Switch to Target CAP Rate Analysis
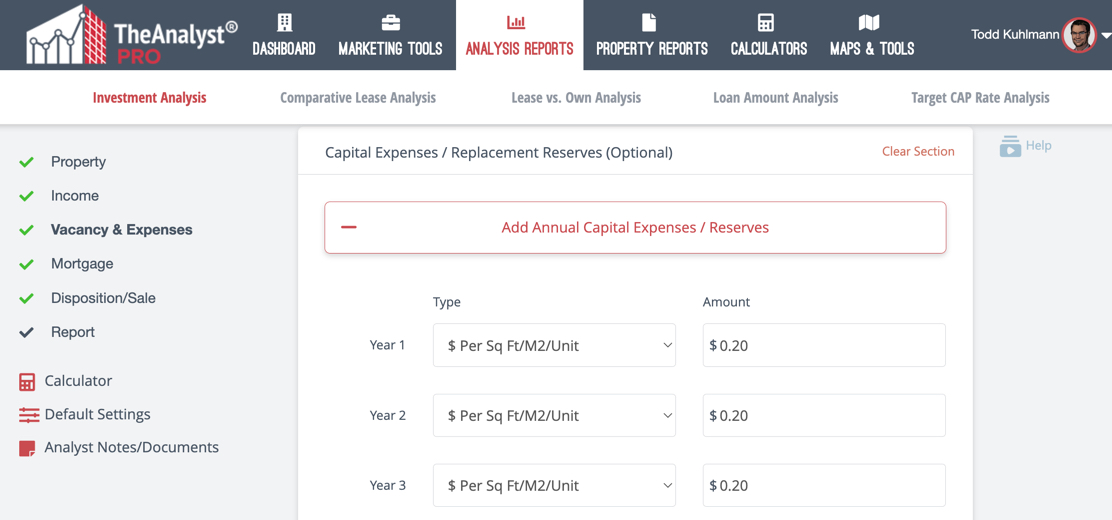The height and width of the screenshot is (520, 1112). tap(980, 98)
